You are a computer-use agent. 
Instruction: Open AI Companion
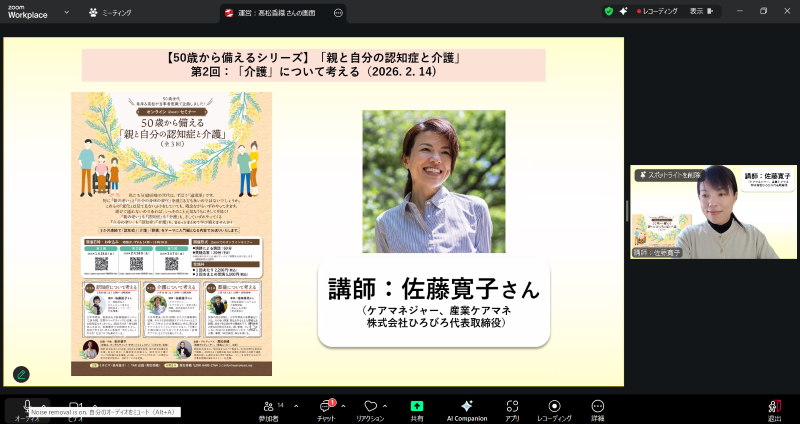pos(466,407)
